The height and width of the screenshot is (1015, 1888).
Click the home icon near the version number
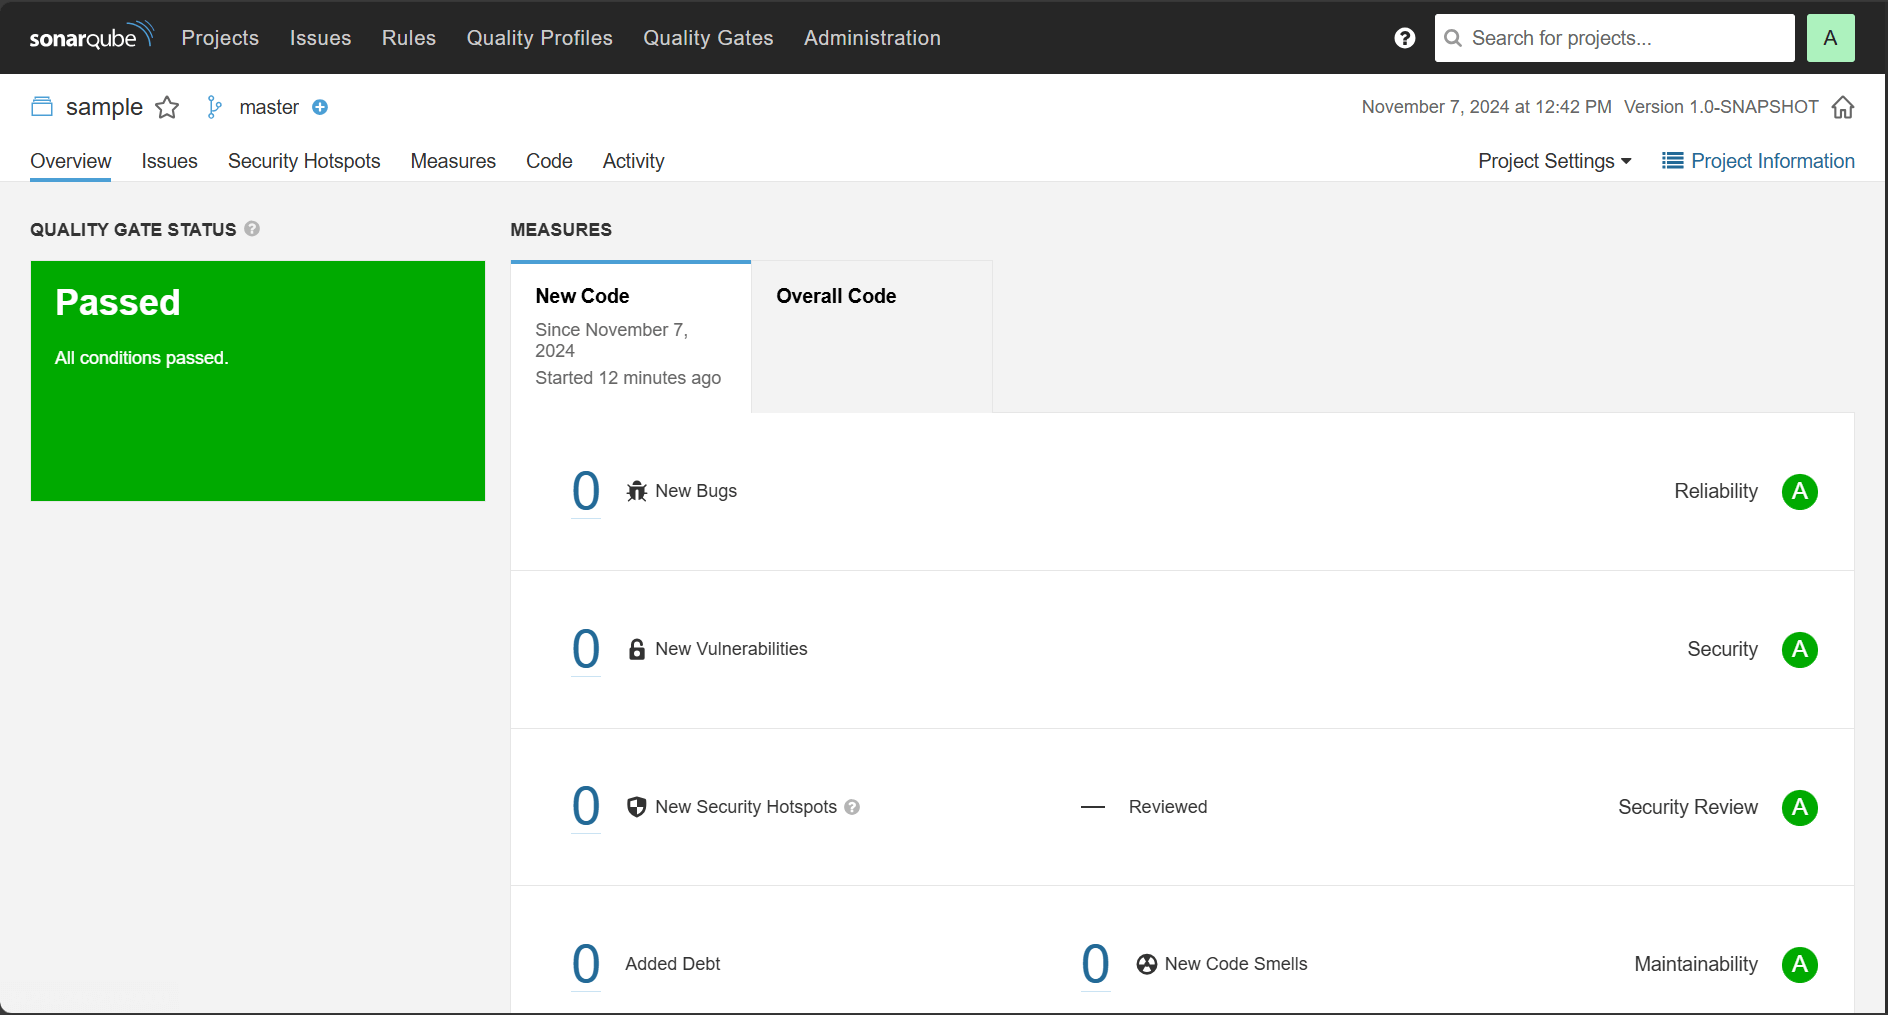1844,107
